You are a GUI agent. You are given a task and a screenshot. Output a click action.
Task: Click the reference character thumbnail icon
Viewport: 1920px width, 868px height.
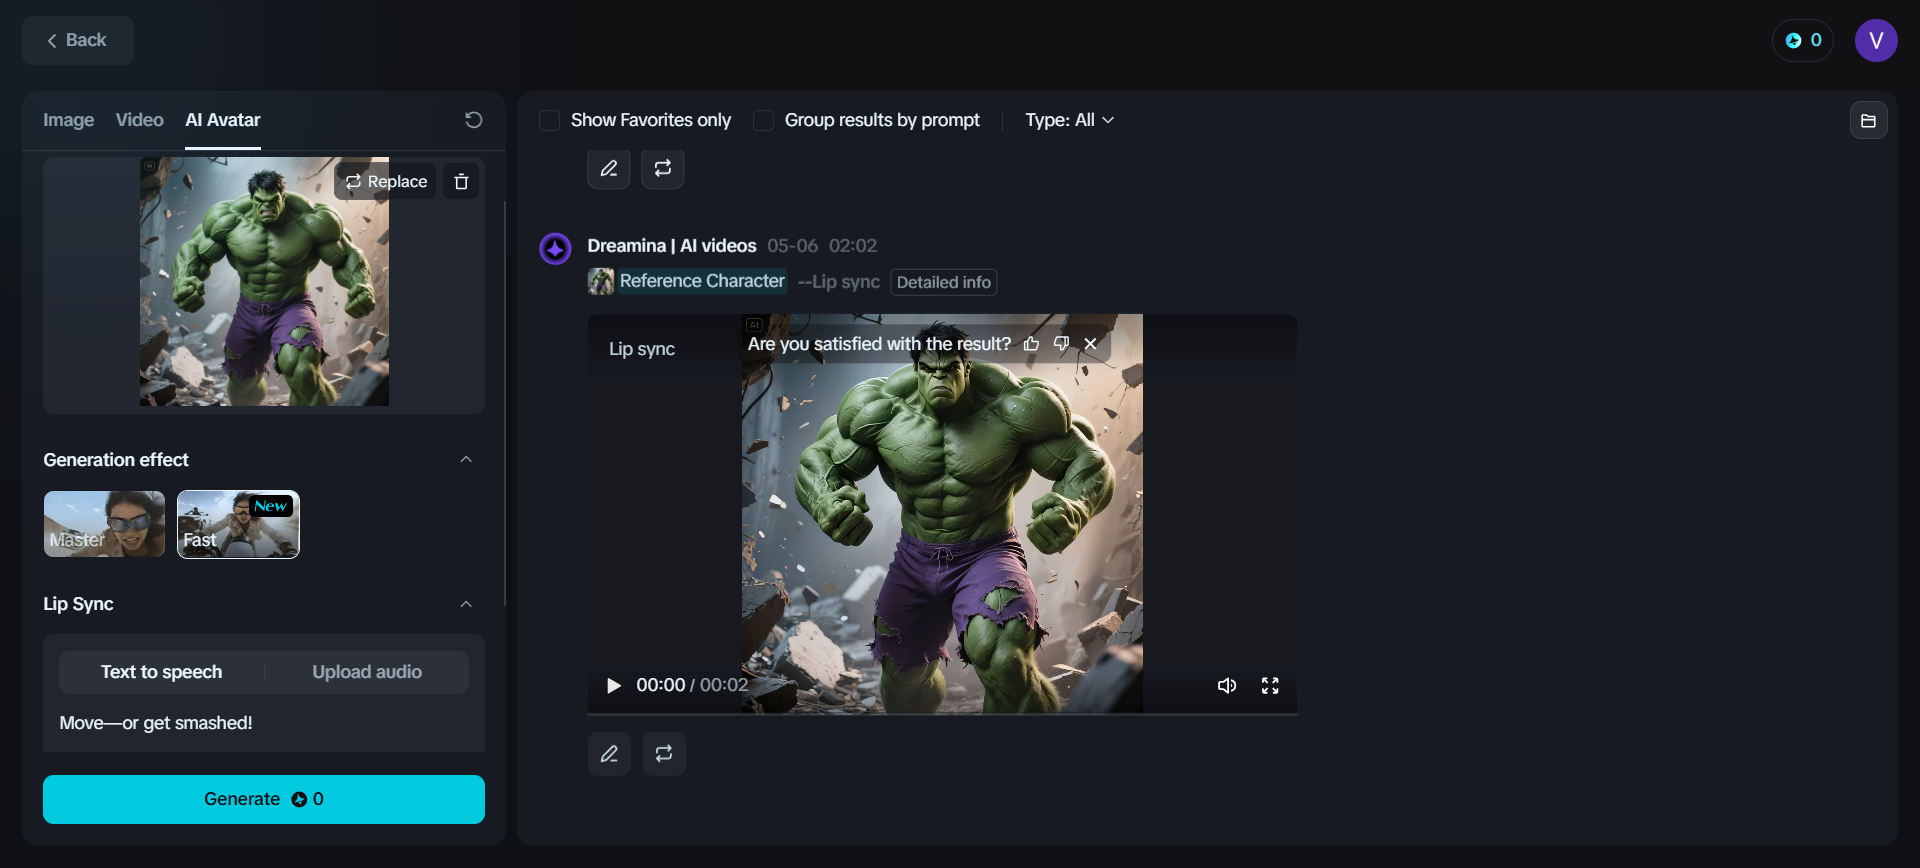point(601,282)
